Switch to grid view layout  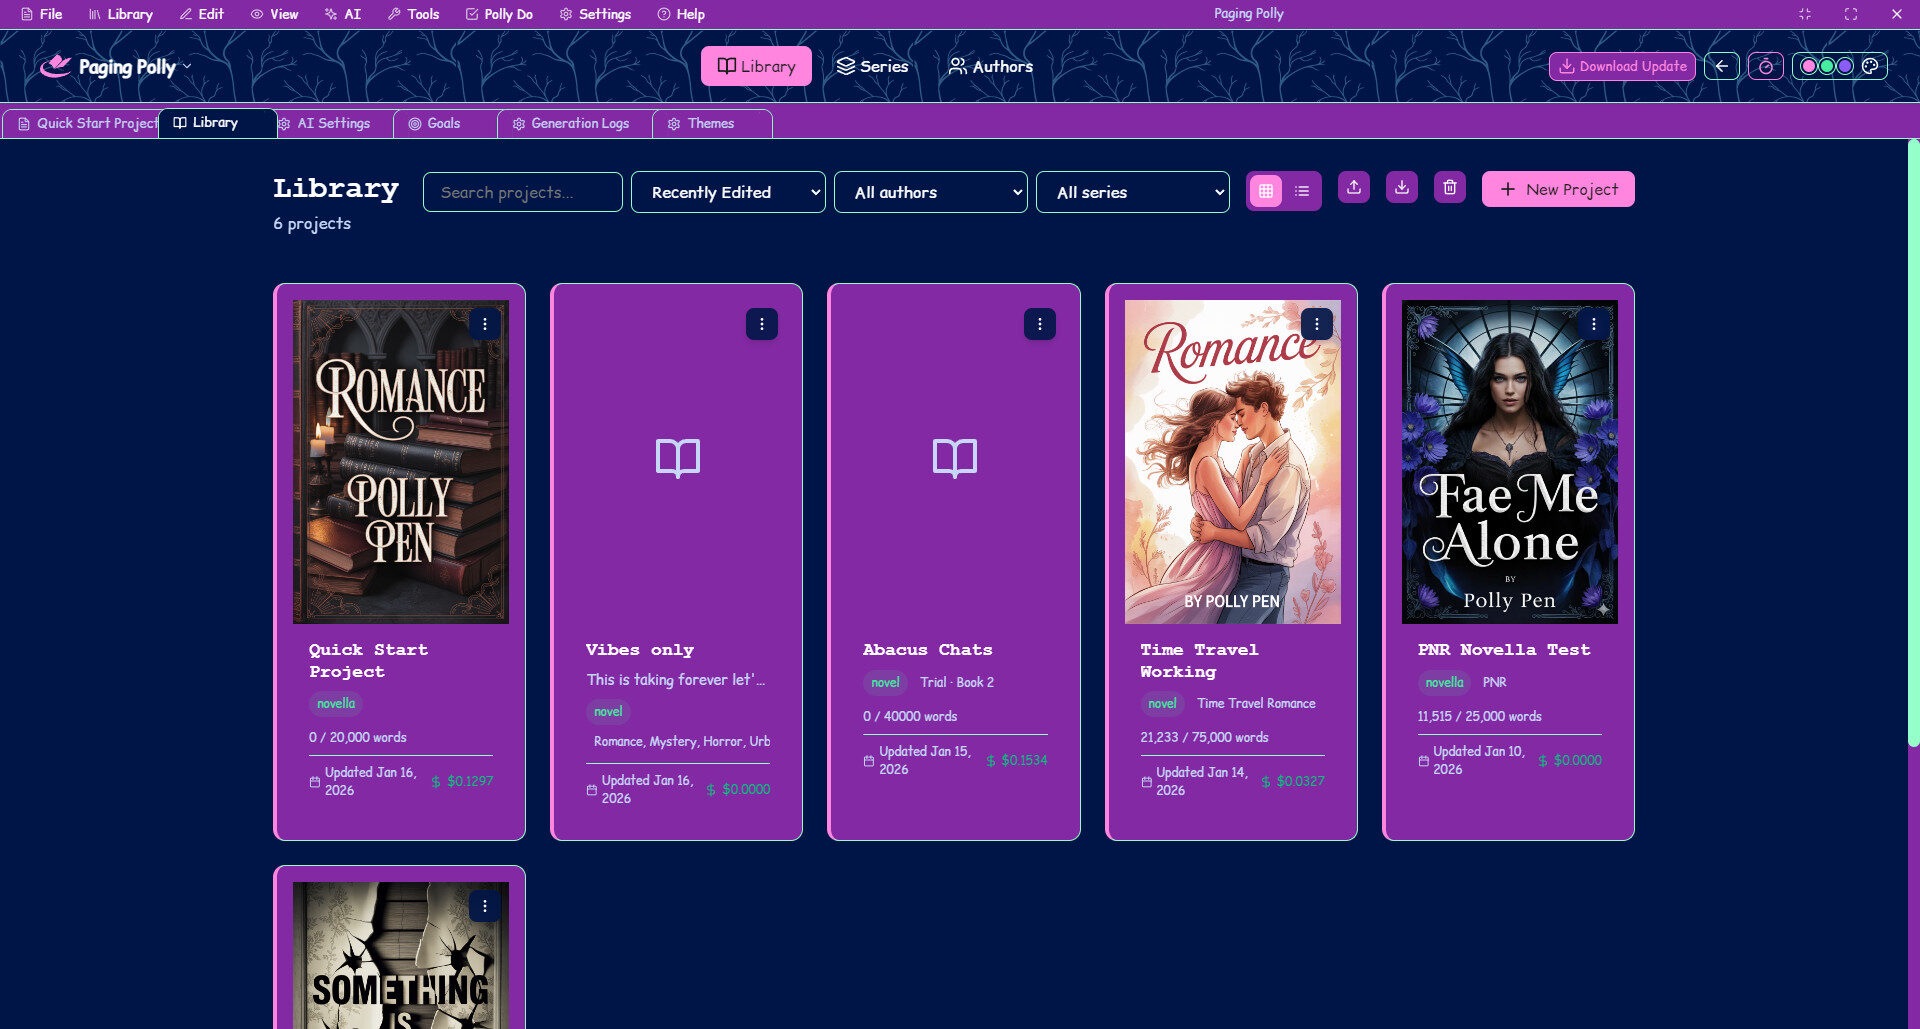click(1266, 191)
